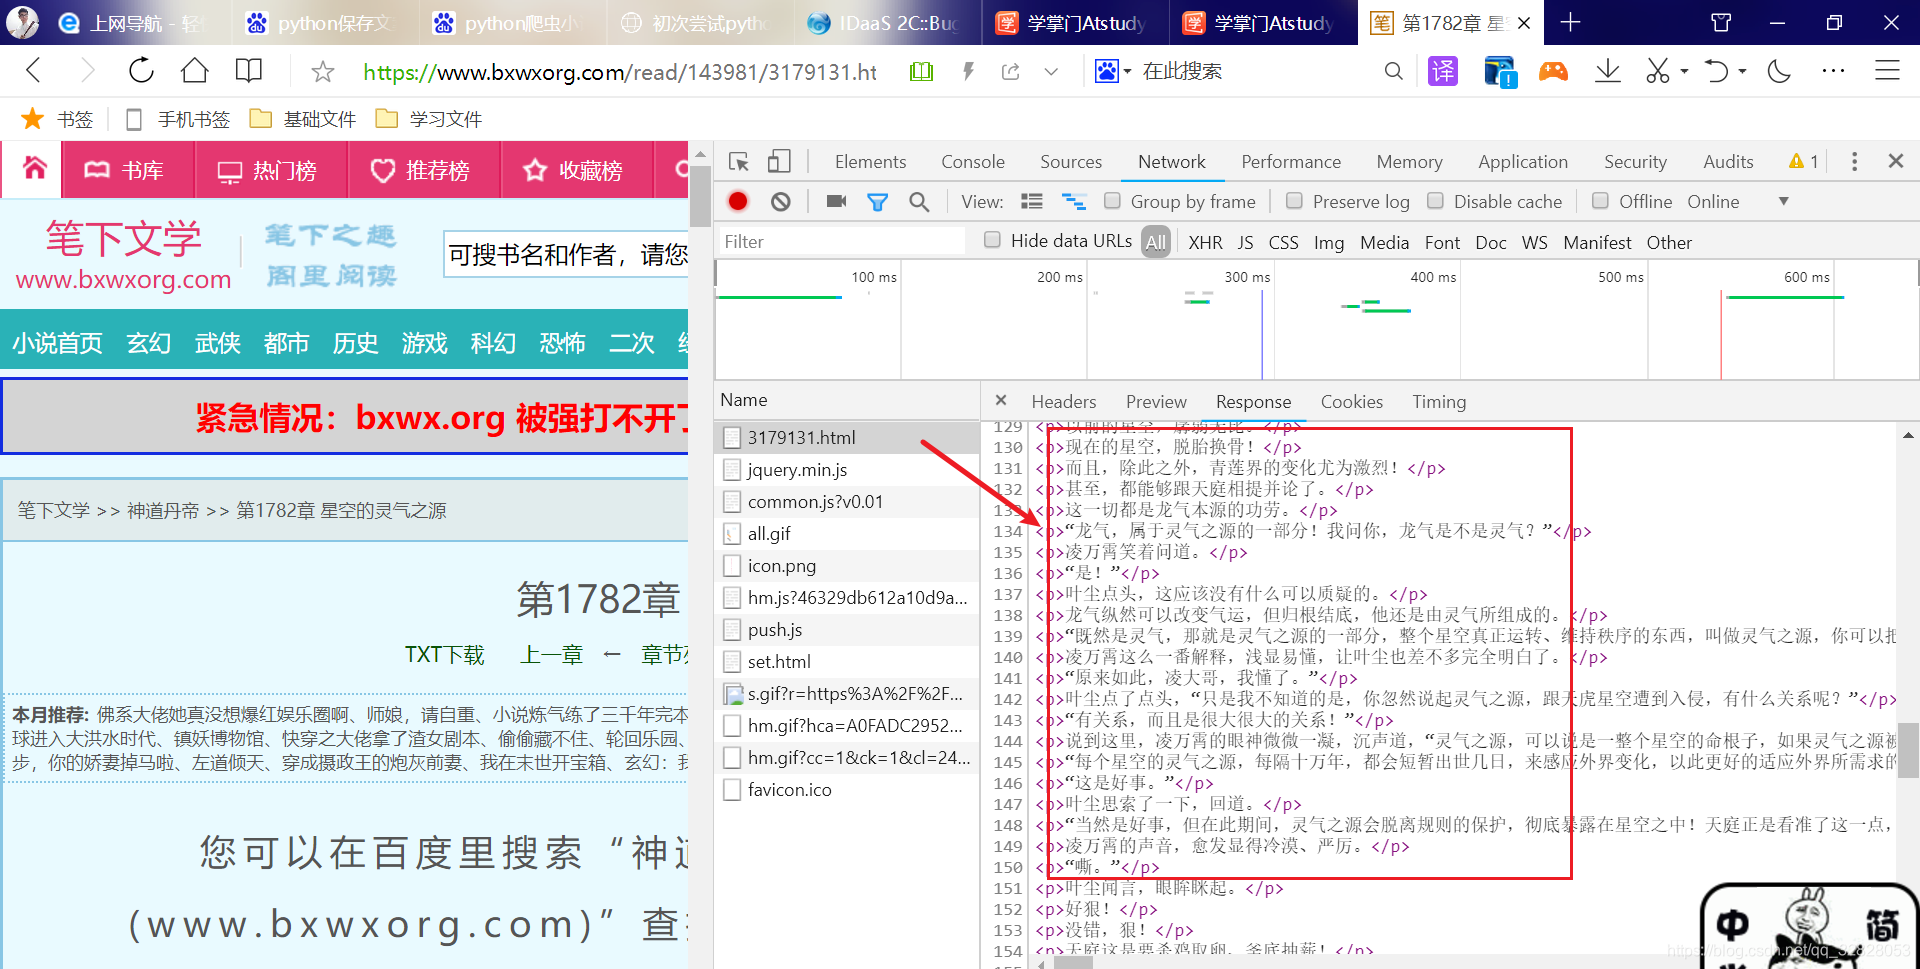Select the All filter type
The height and width of the screenshot is (969, 1920).
click(x=1156, y=242)
